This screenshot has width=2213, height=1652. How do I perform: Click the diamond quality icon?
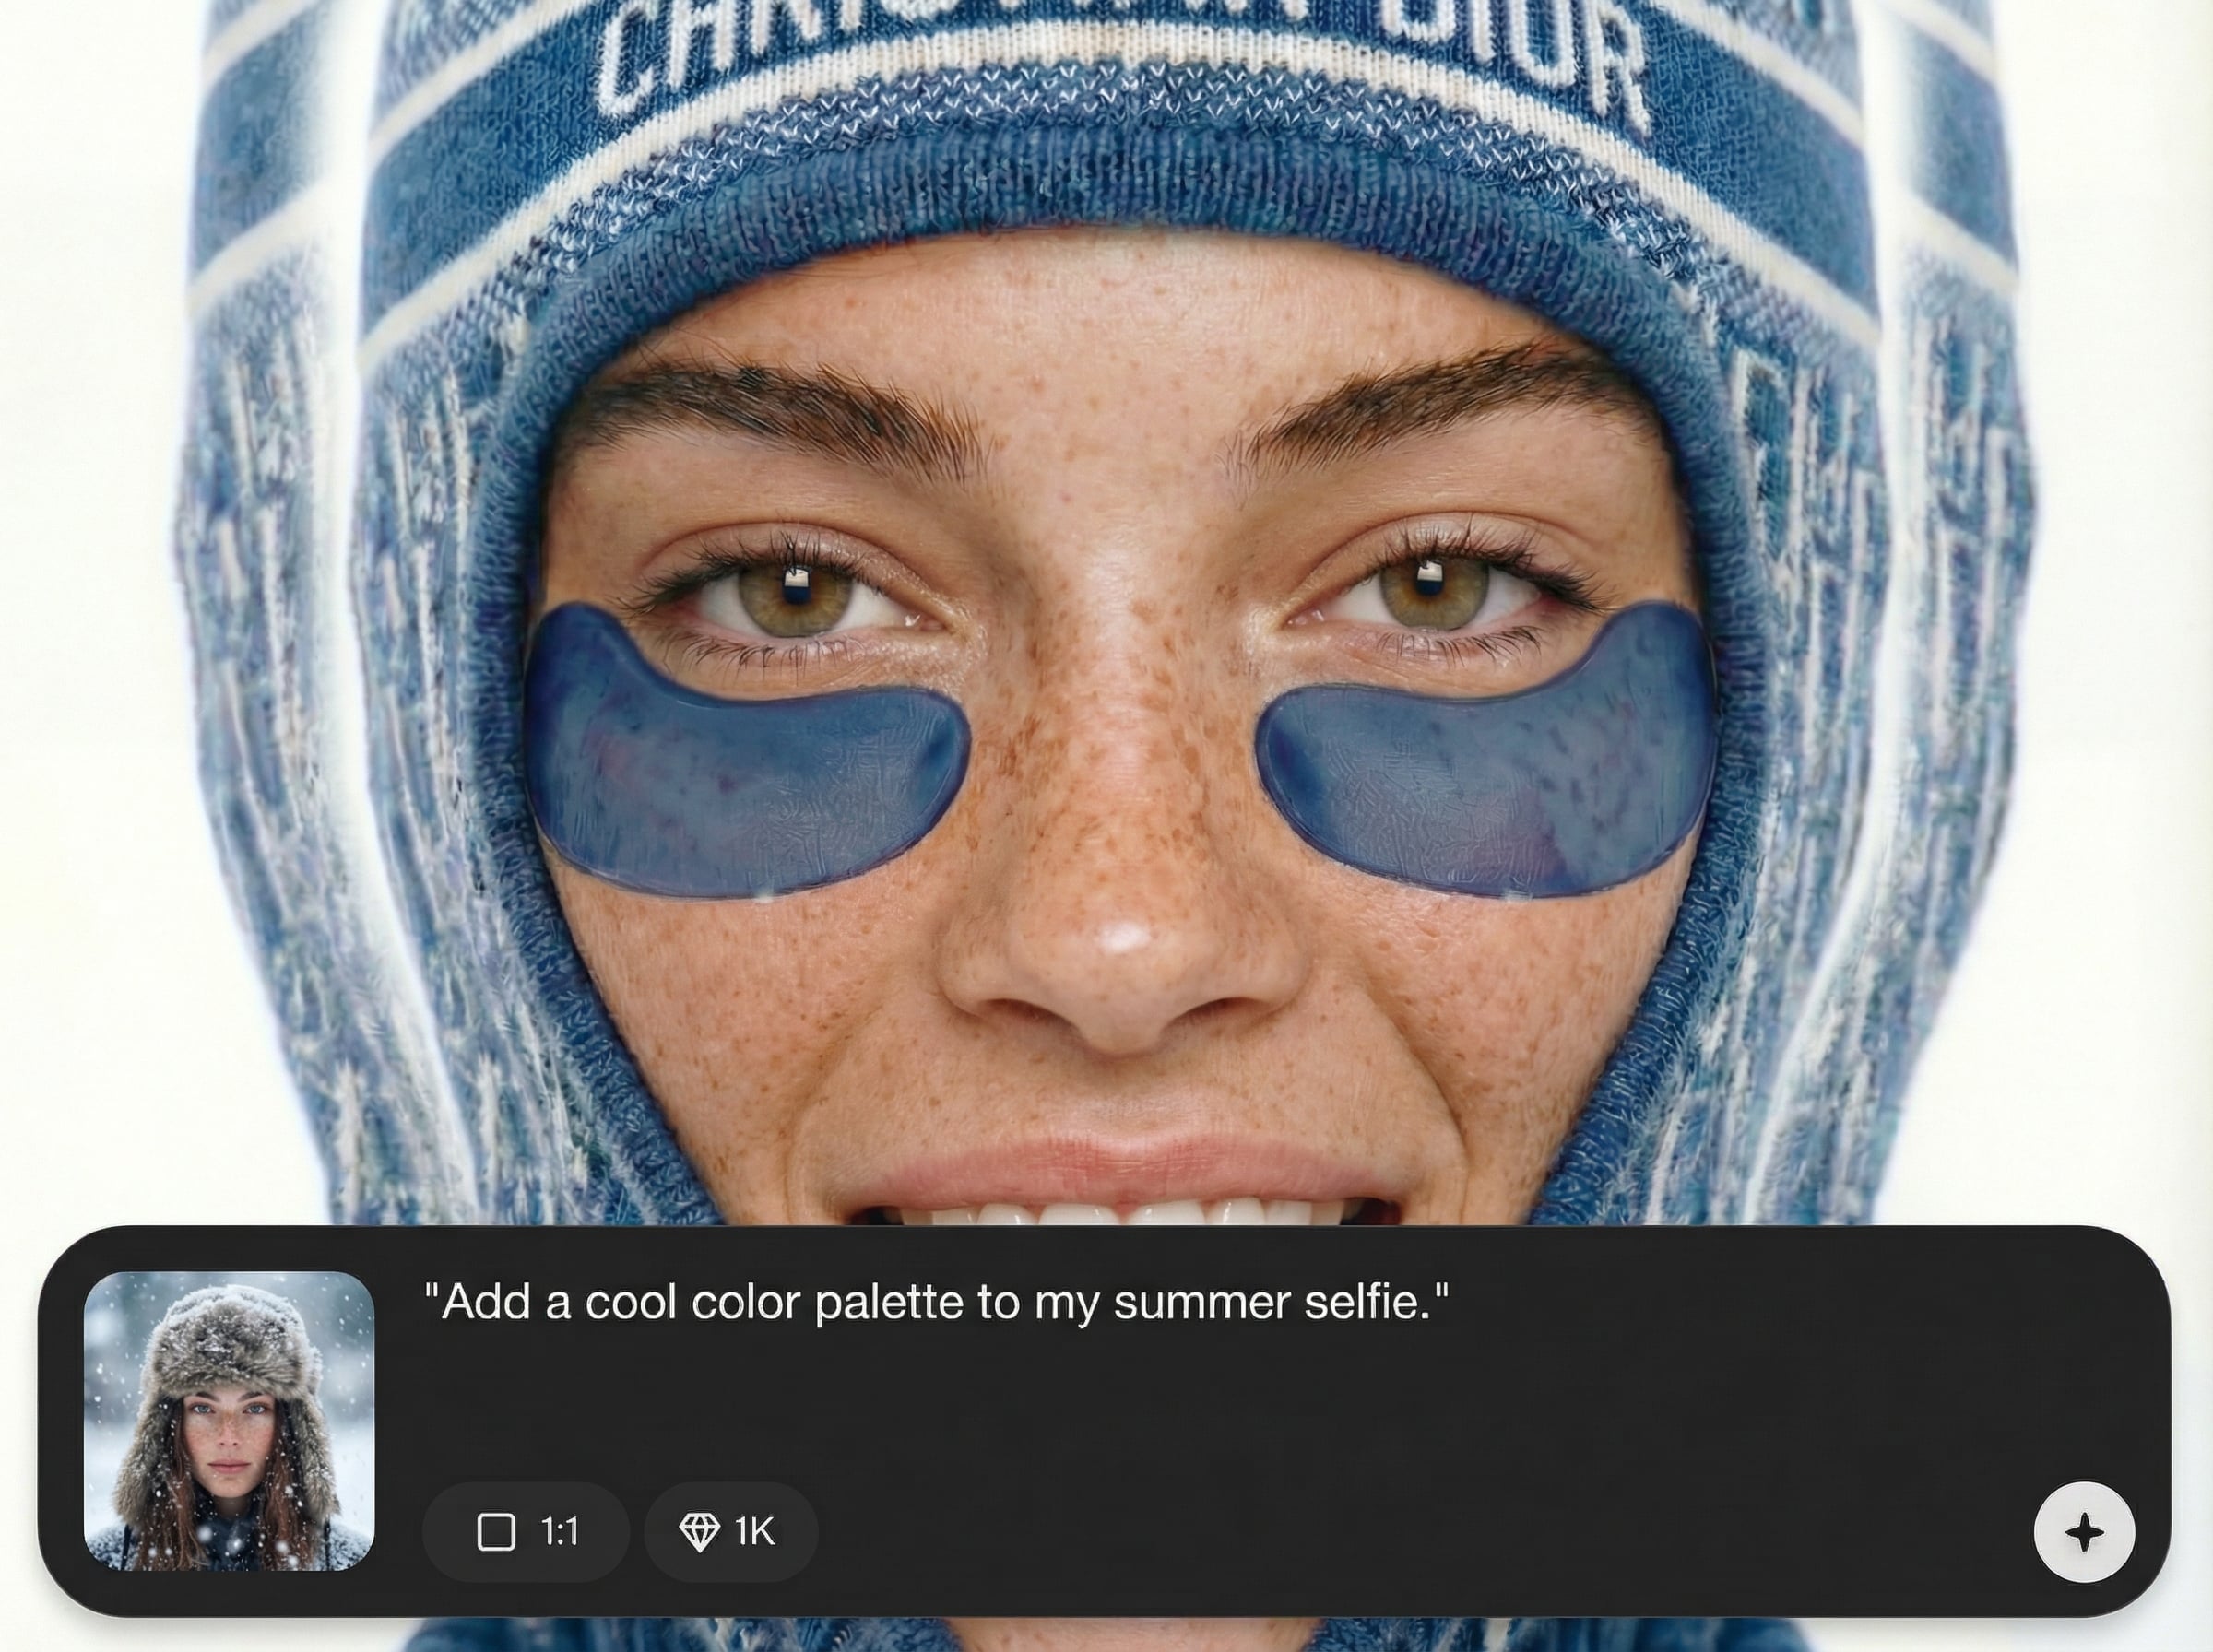[699, 1531]
